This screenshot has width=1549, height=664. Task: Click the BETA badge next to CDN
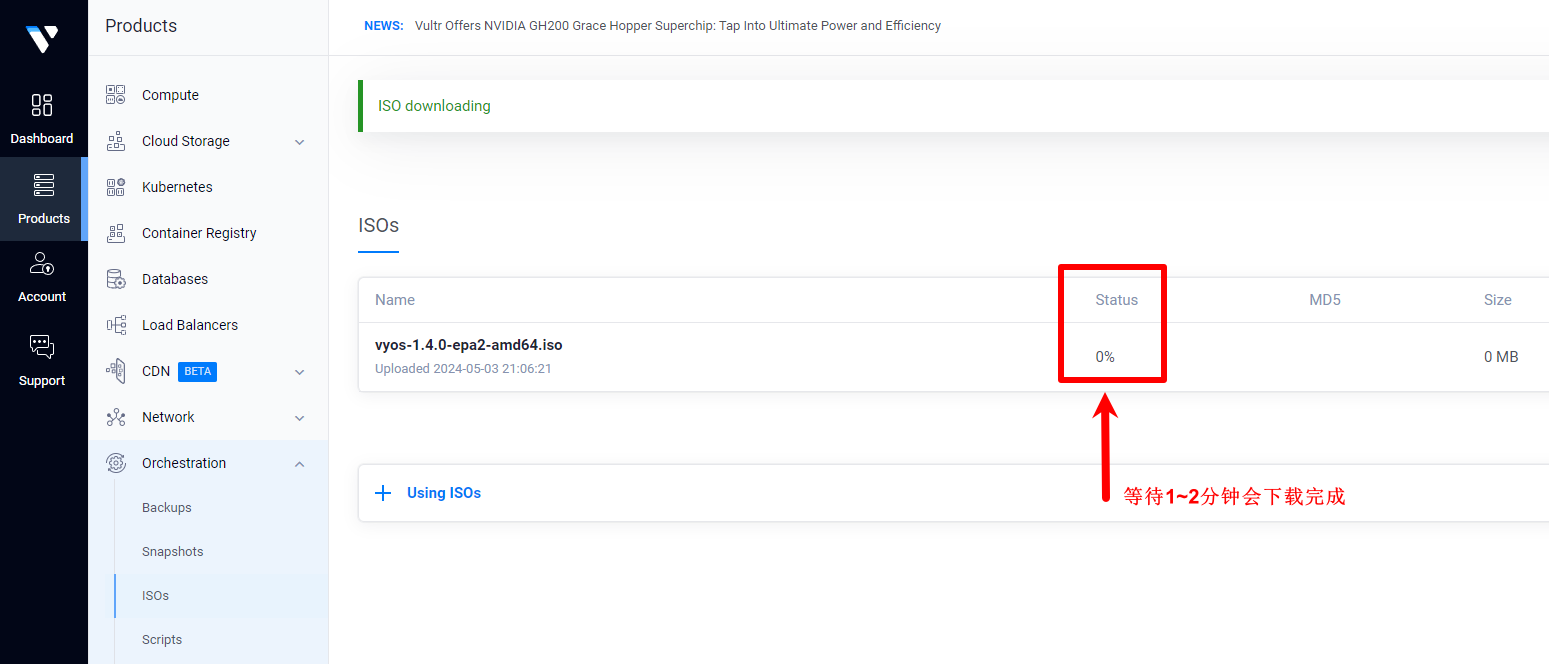[x=197, y=372]
